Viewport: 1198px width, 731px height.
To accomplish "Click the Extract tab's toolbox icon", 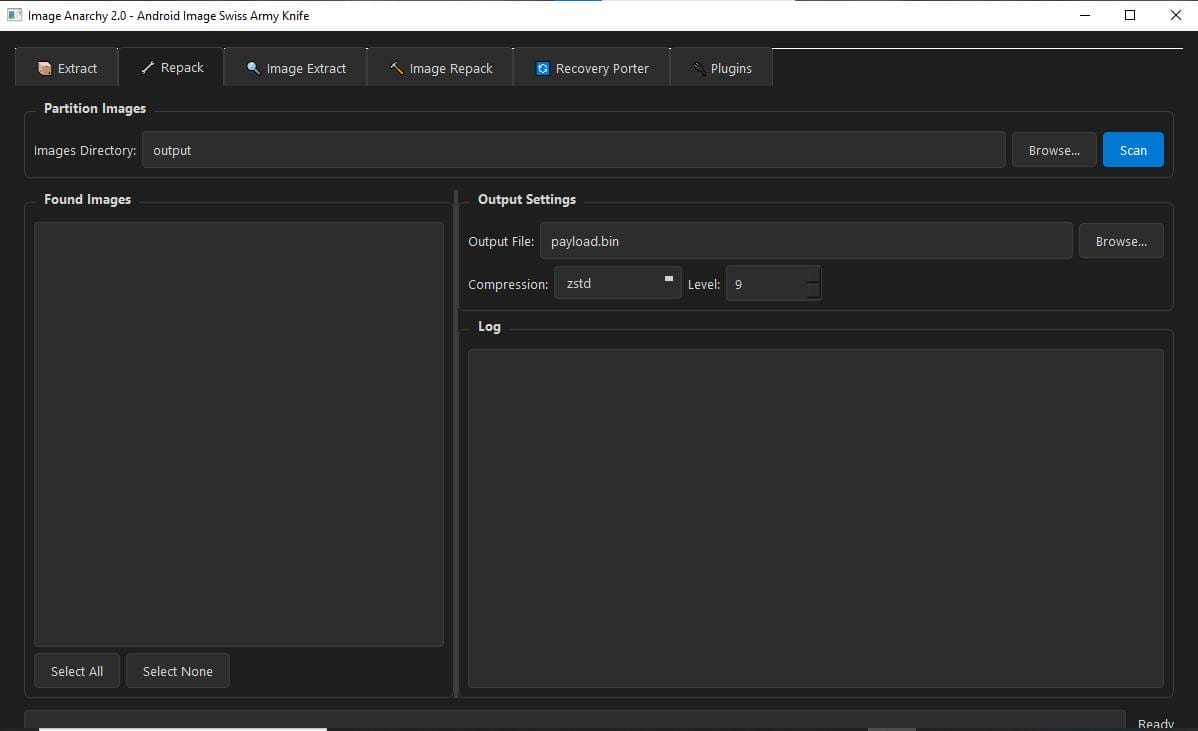I will (x=44, y=67).
